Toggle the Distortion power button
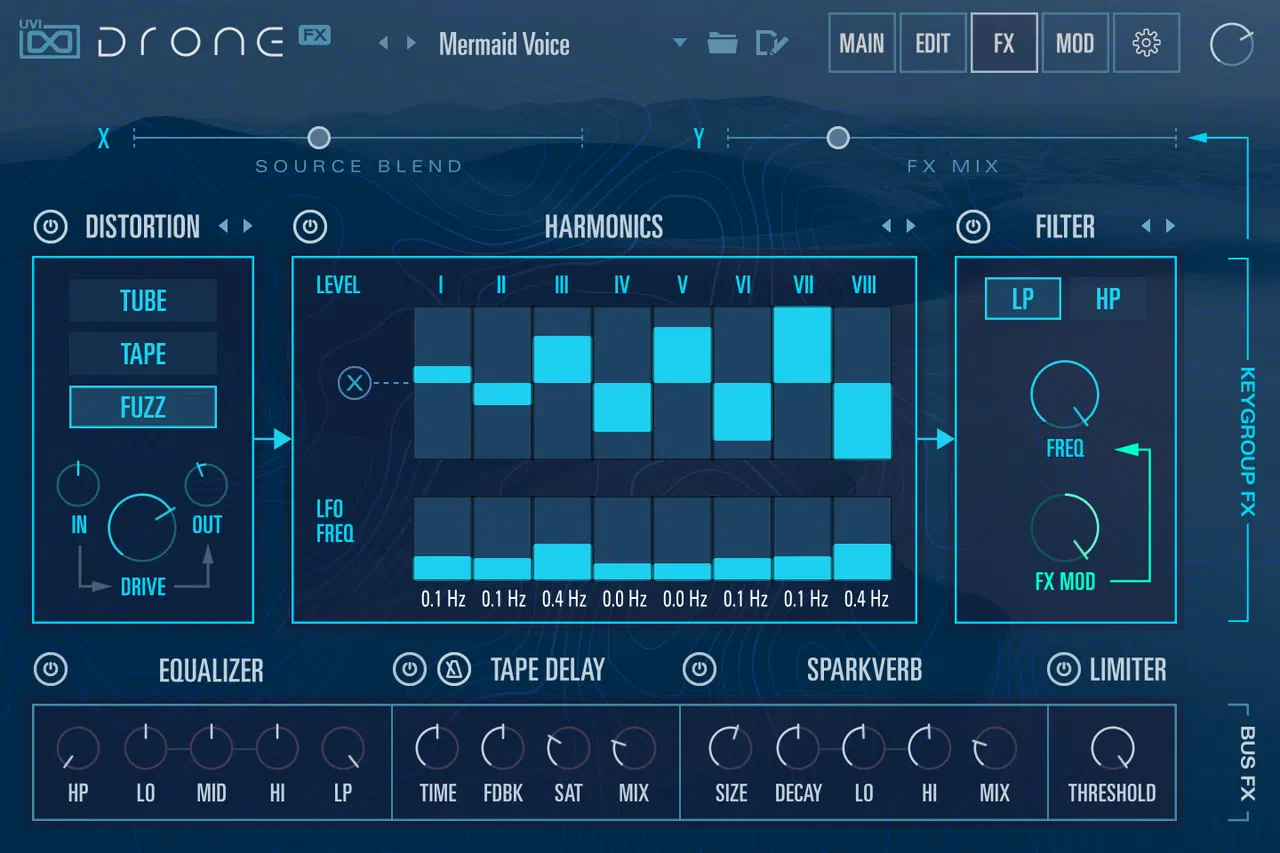This screenshot has height=853, width=1280. coord(50,227)
